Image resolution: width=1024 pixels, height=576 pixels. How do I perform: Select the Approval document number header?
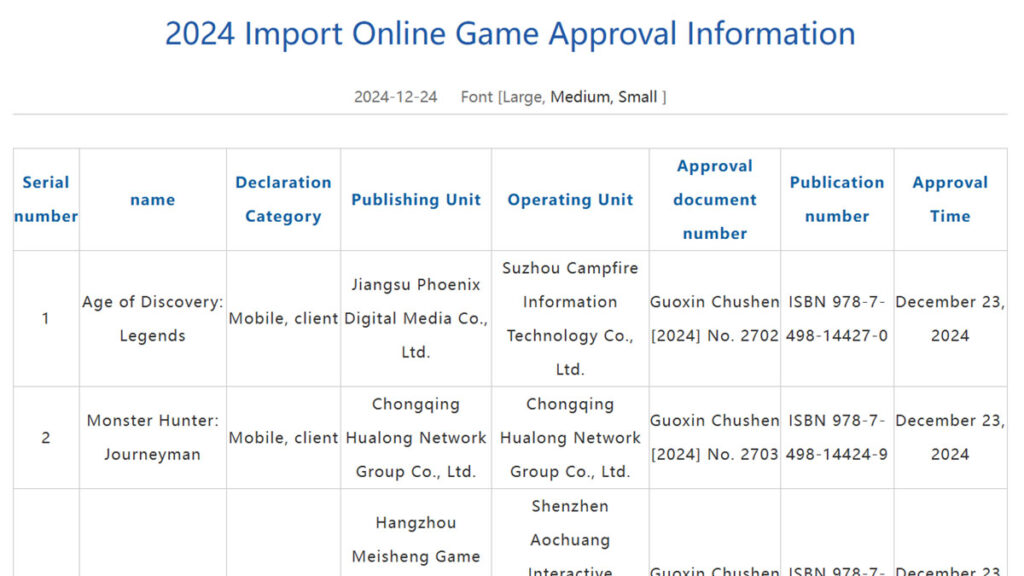714,199
